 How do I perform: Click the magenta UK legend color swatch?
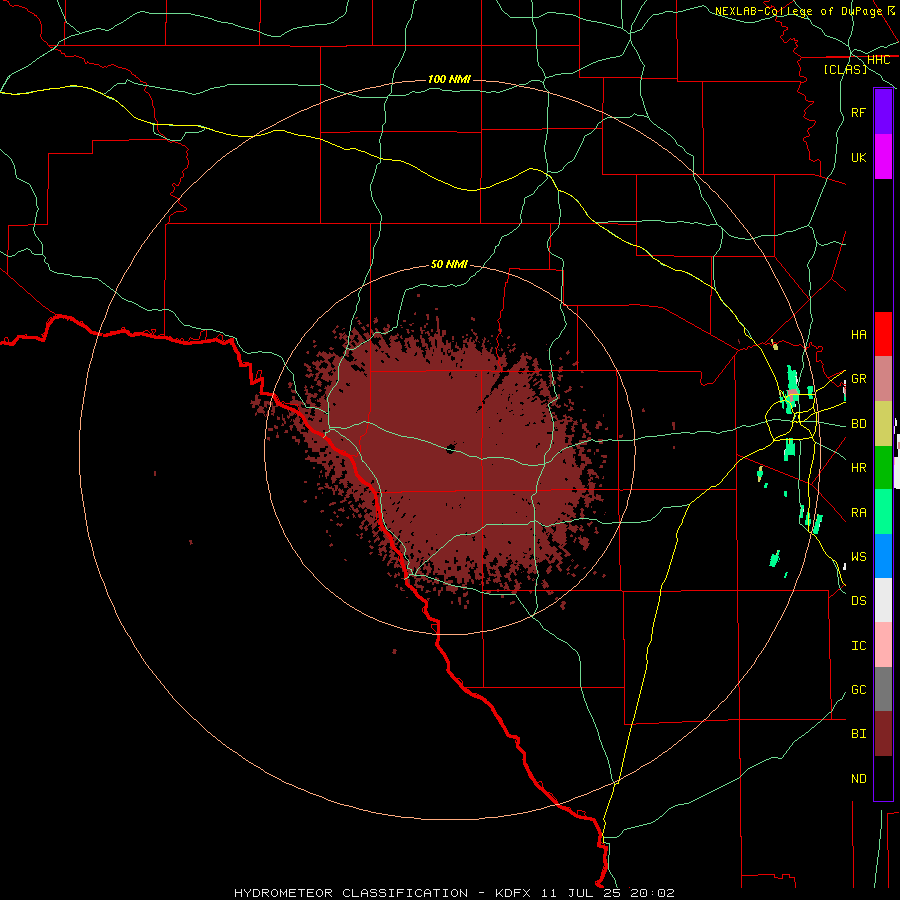[x=883, y=157]
